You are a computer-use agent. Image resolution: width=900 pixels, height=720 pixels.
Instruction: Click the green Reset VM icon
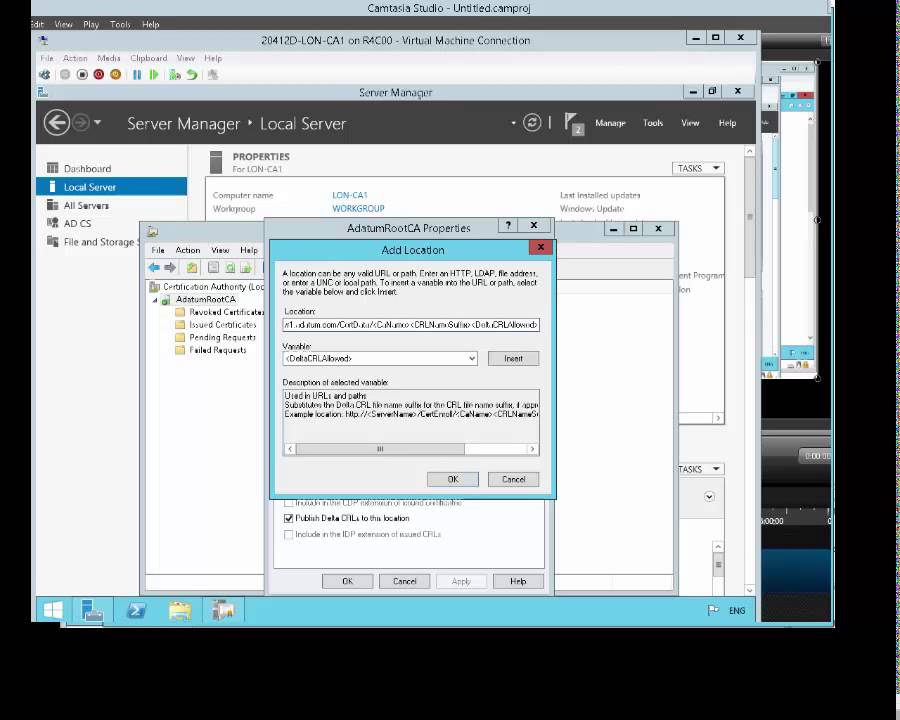pos(153,75)
